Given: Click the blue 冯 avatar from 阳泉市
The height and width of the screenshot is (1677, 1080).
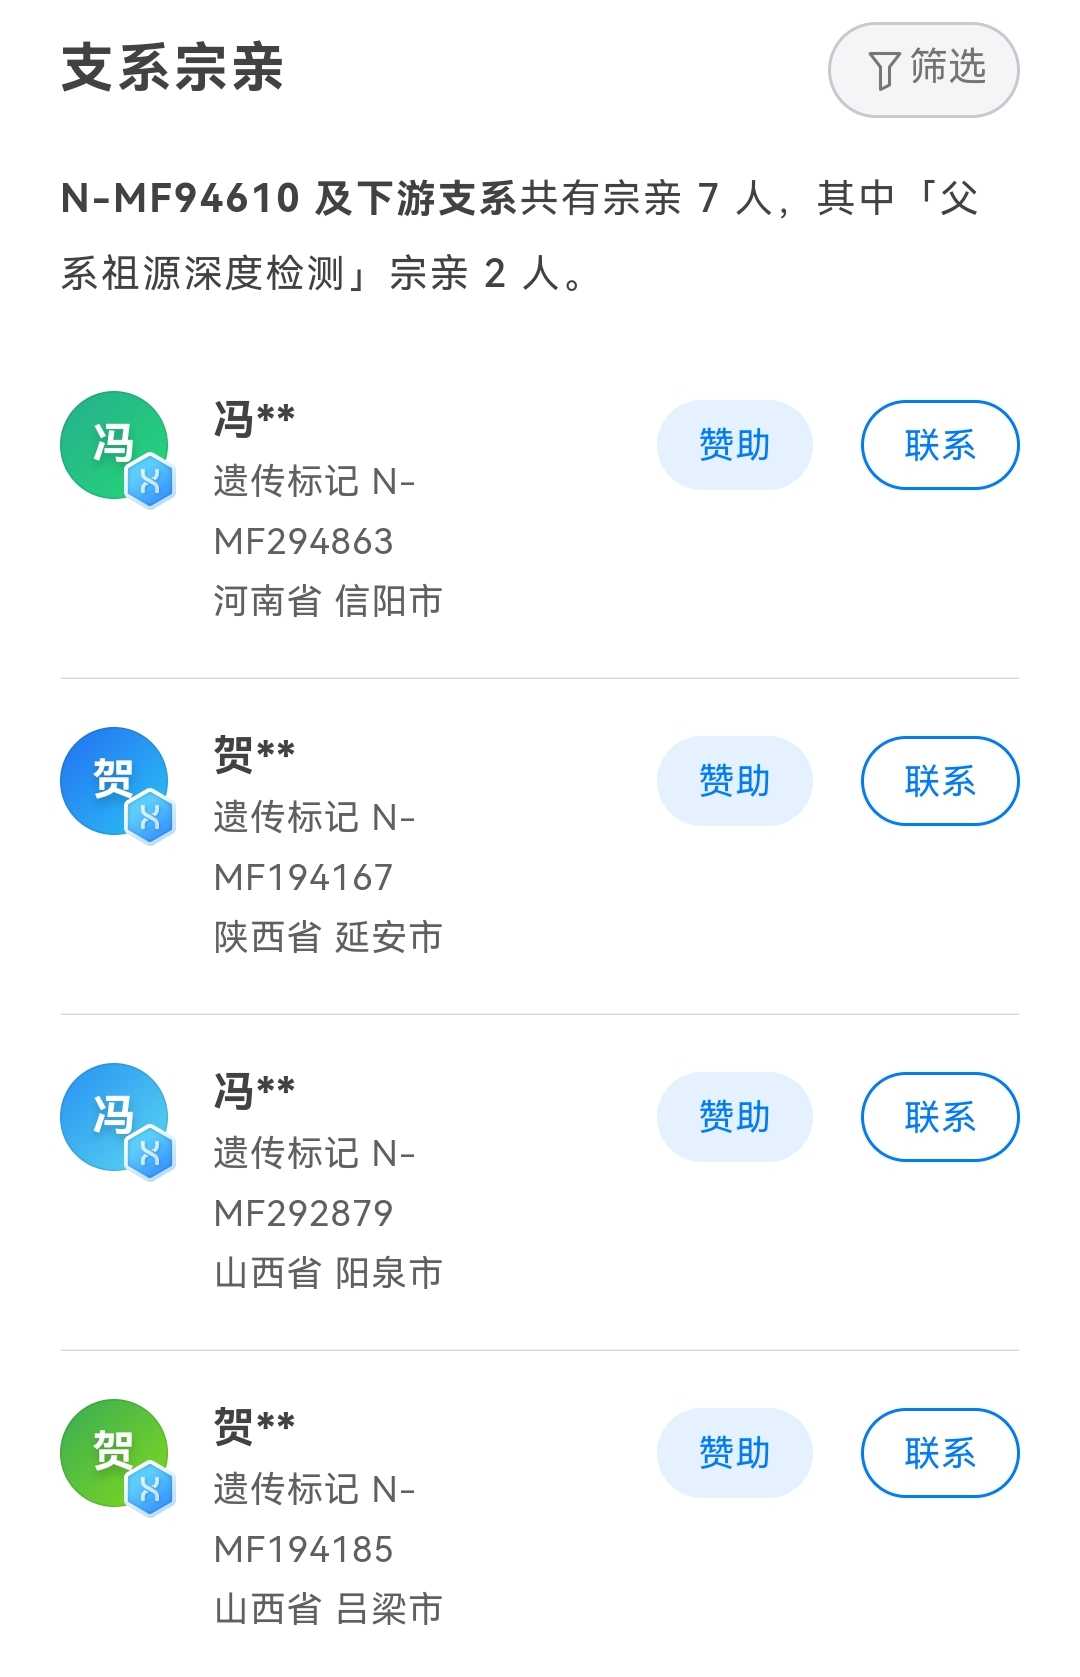Looking at the screenshot, I should click(110, 1115).
